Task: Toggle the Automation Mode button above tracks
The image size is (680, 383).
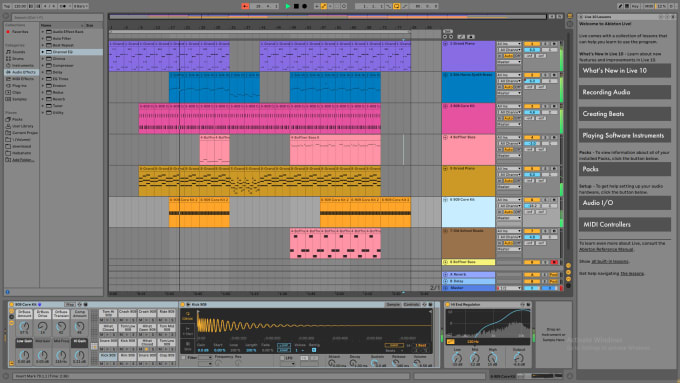Action: point(461,37)
